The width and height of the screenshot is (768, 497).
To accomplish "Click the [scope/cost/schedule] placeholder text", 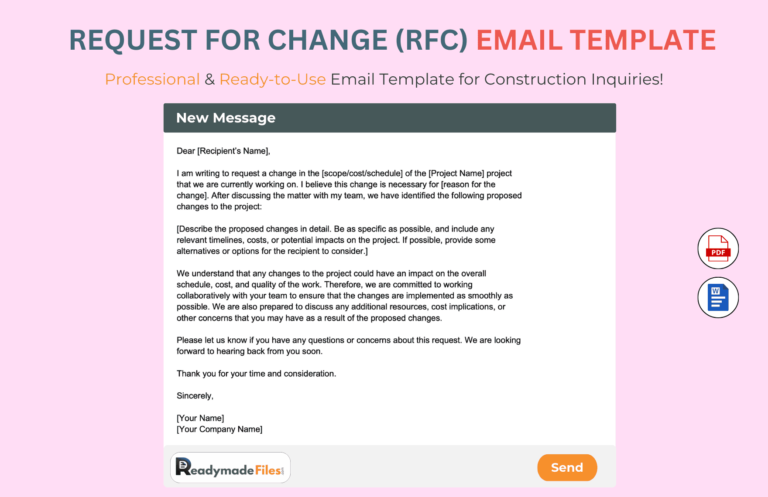I will 373,173.
